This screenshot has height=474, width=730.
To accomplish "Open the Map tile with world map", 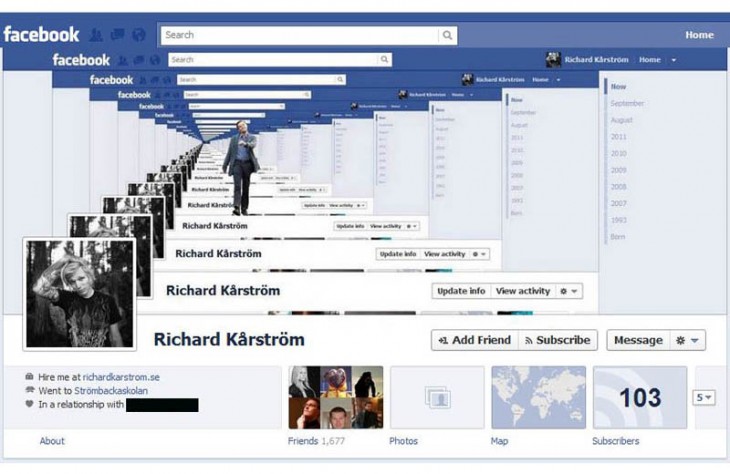I will click(539, 397).
